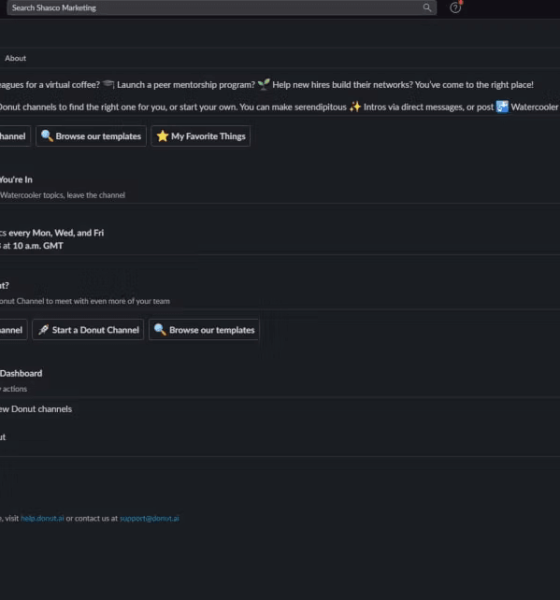Click the Watercooler emoji icon in description
560x600 pixels.
pyautogui.click(x=502, y=107)
